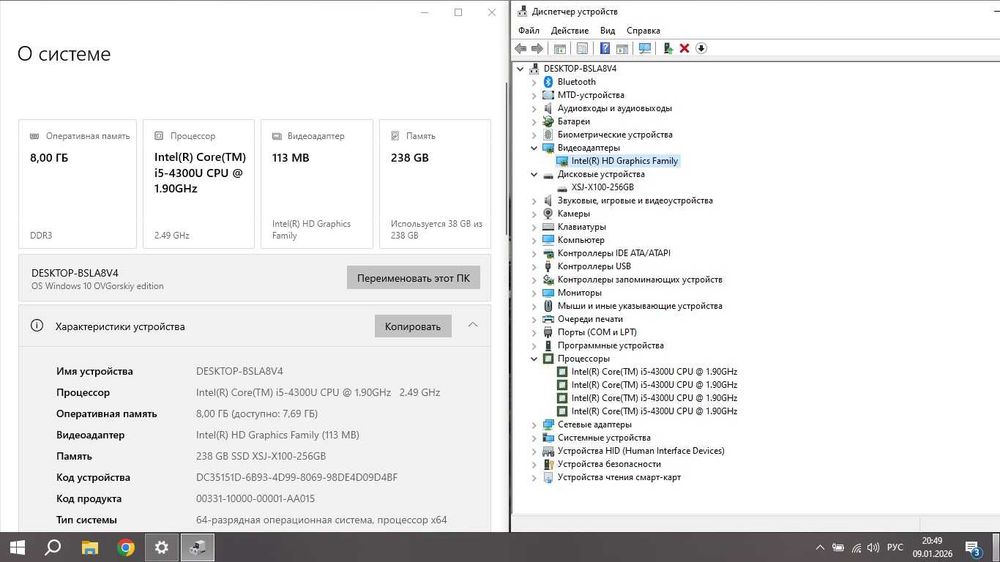
Task: Collapse the Дисковые устройства node
Action: pyautogui.click(x=534, y=174)
